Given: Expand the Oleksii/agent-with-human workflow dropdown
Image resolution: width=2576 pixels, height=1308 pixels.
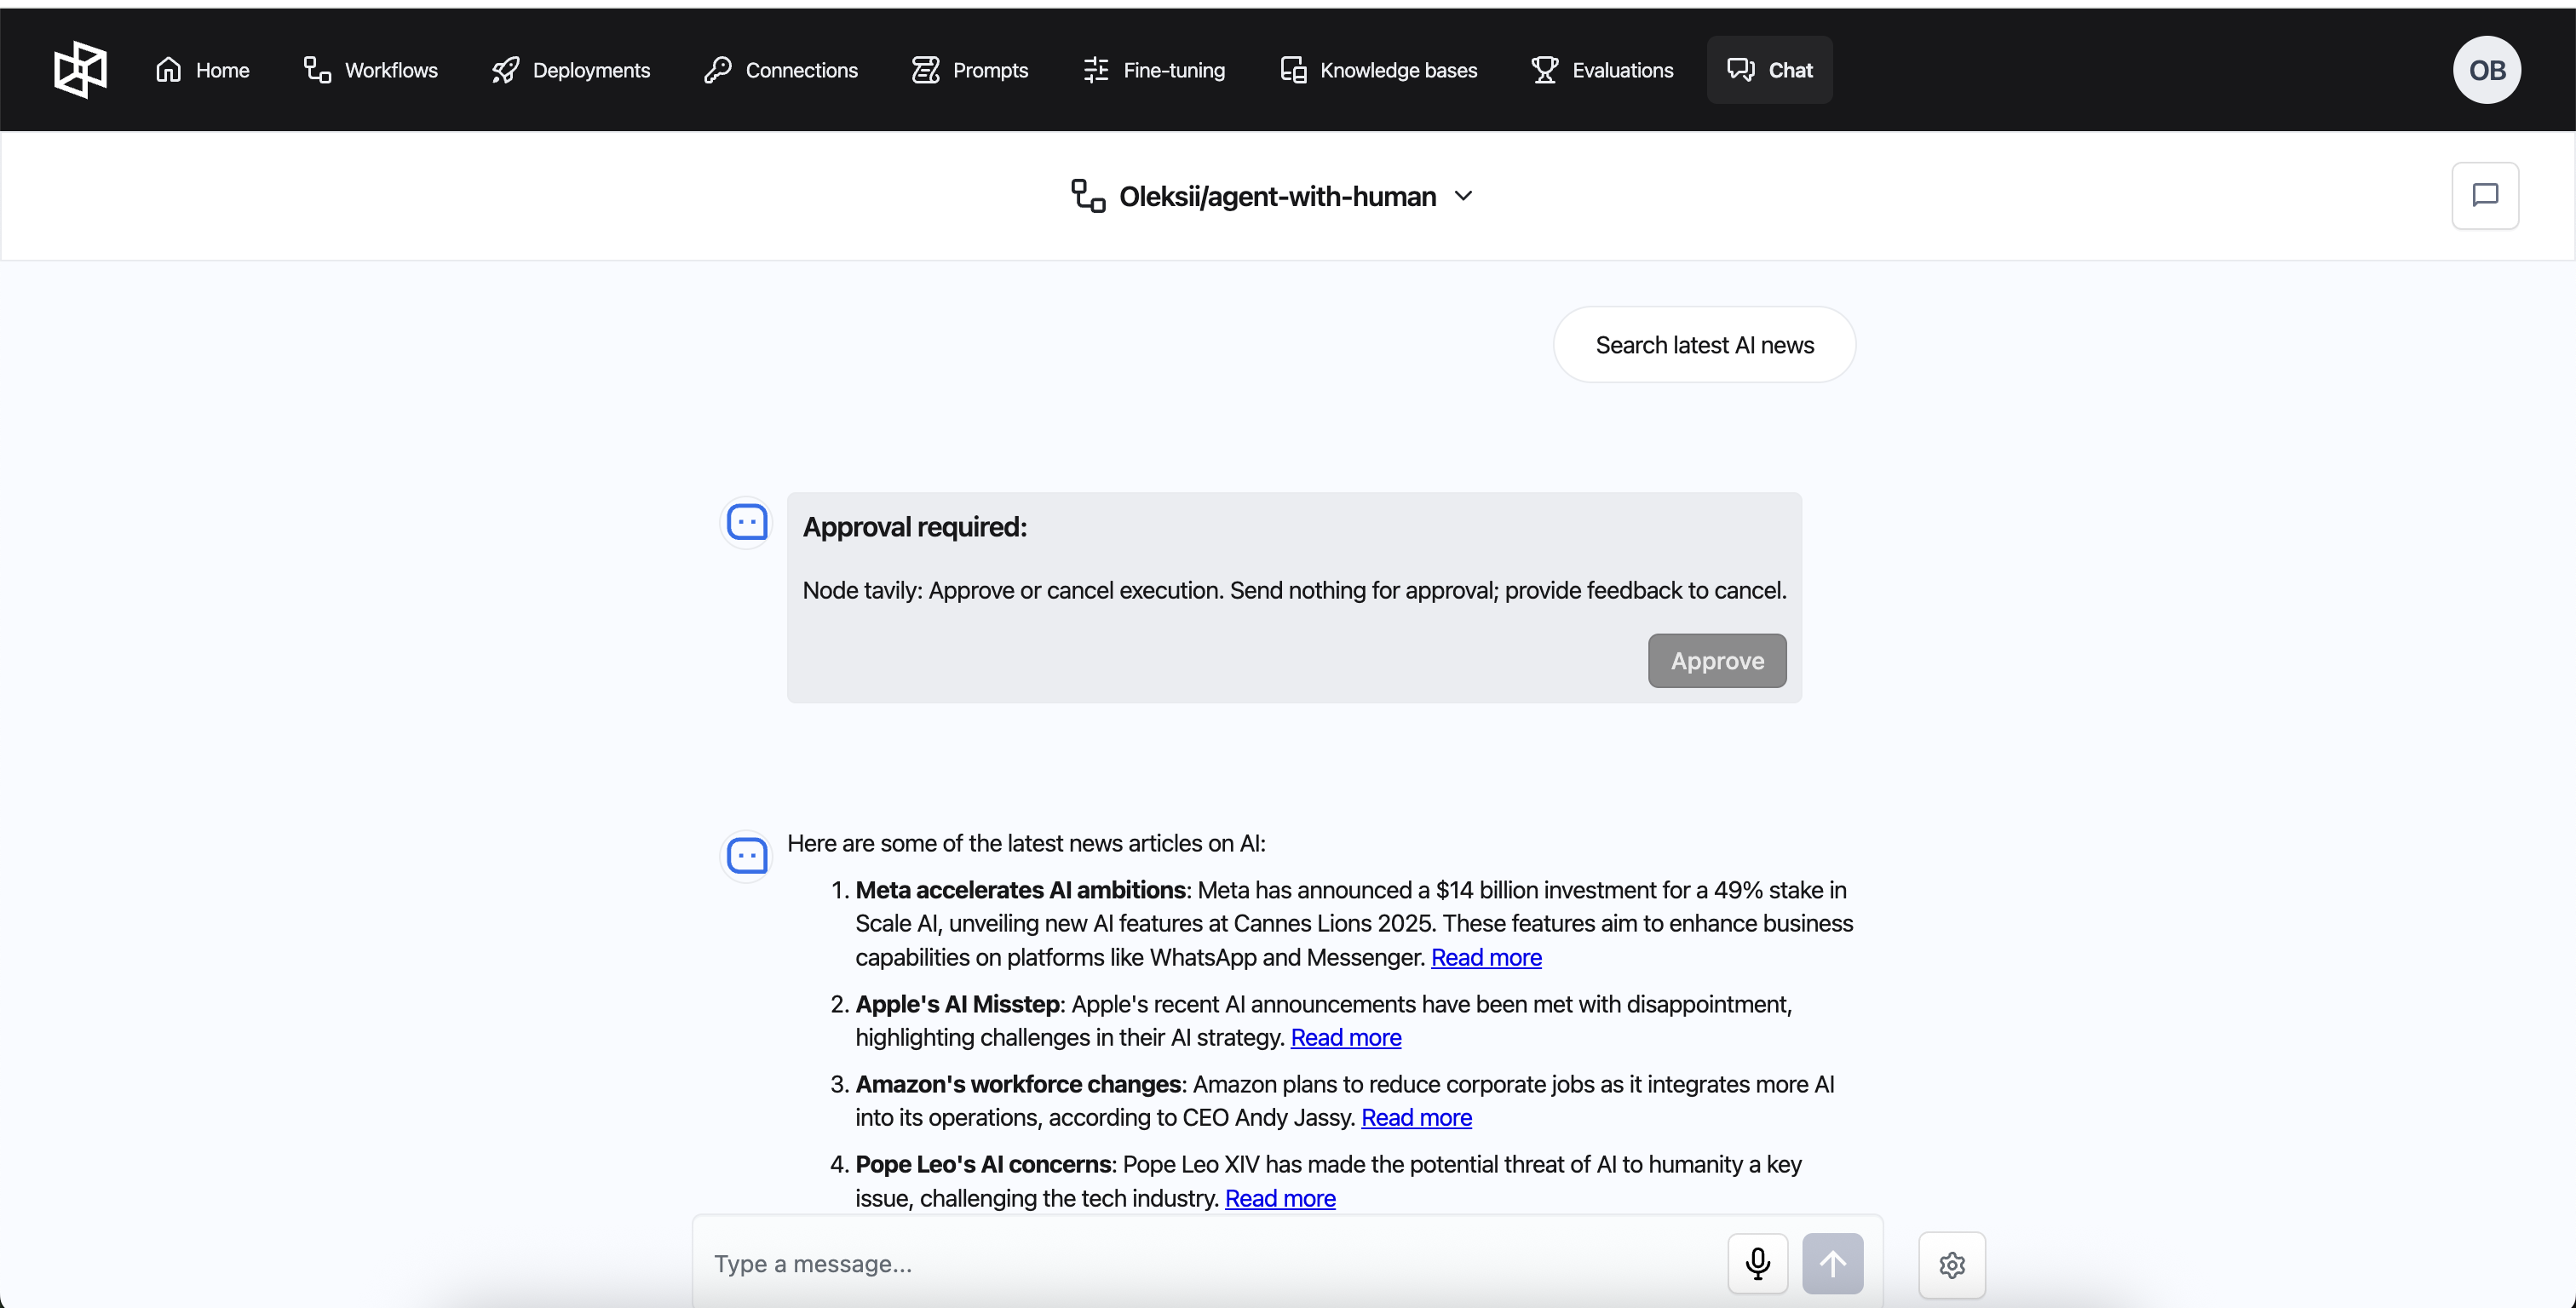Looking at the screenshot, I should pos(1463,196).
